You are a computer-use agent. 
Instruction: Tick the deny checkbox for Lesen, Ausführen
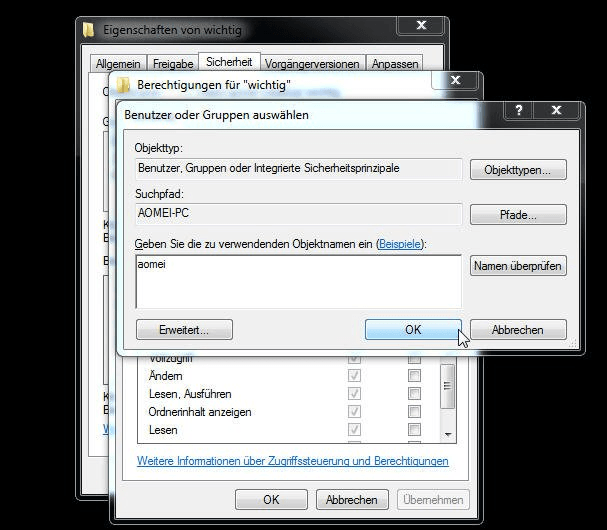coord(414,394)
